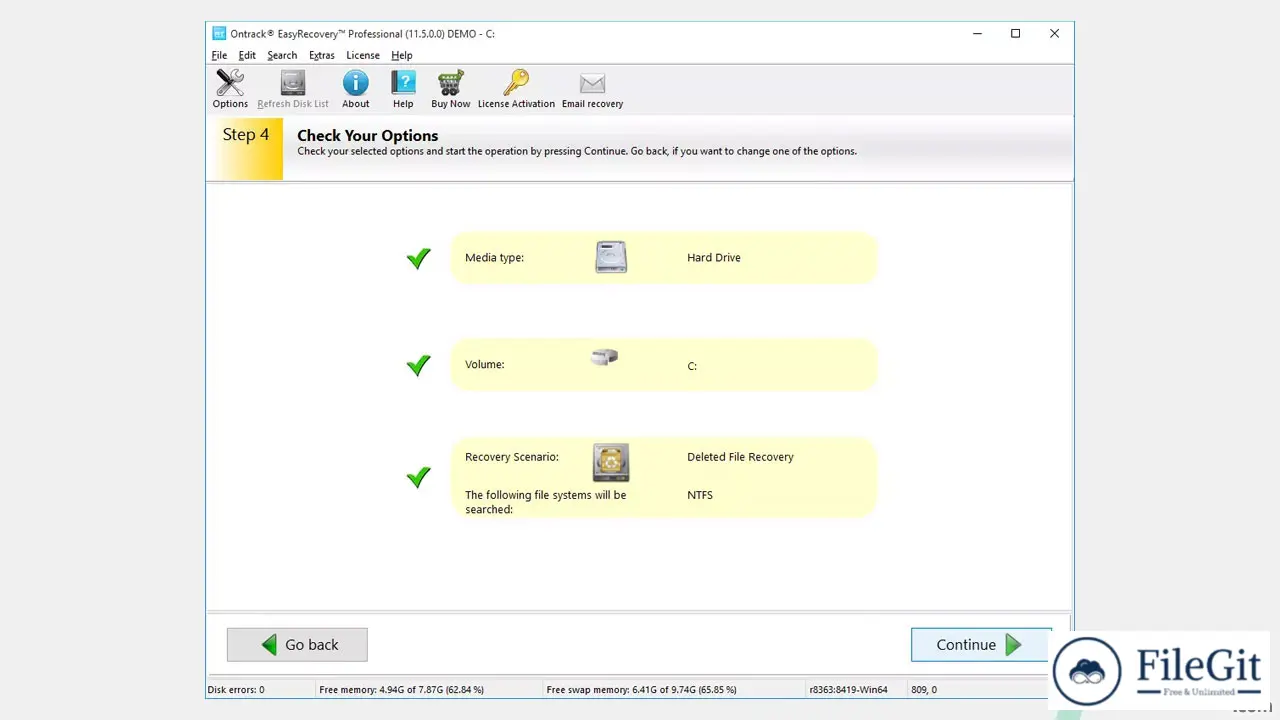This screenshot has width=1280, height=720.
Task: Click the 809, 0 status bar entry
Action: point(924,690)
